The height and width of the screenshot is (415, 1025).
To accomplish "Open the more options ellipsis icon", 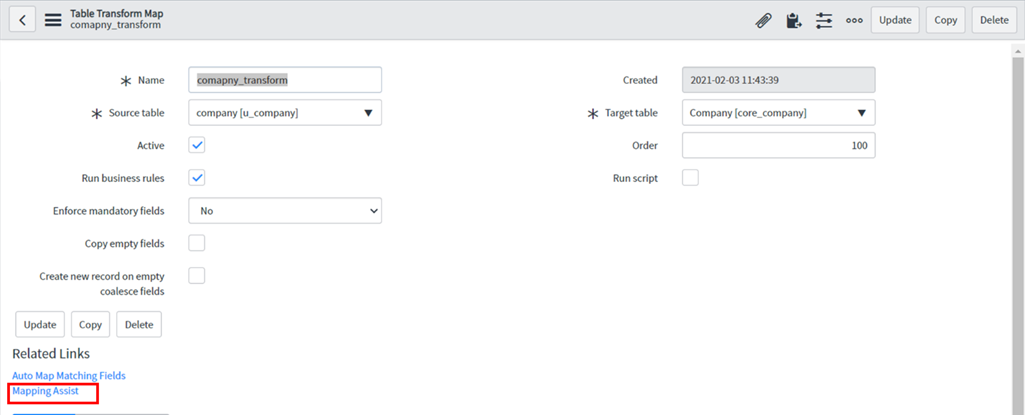I will (x=854, y=20).
